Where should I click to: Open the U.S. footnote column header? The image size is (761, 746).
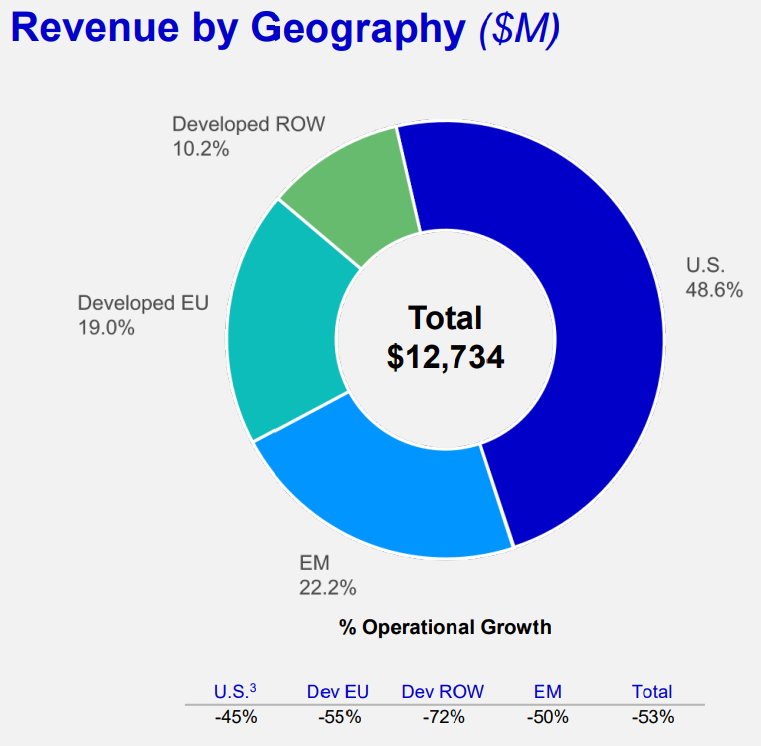pos(236,691)
